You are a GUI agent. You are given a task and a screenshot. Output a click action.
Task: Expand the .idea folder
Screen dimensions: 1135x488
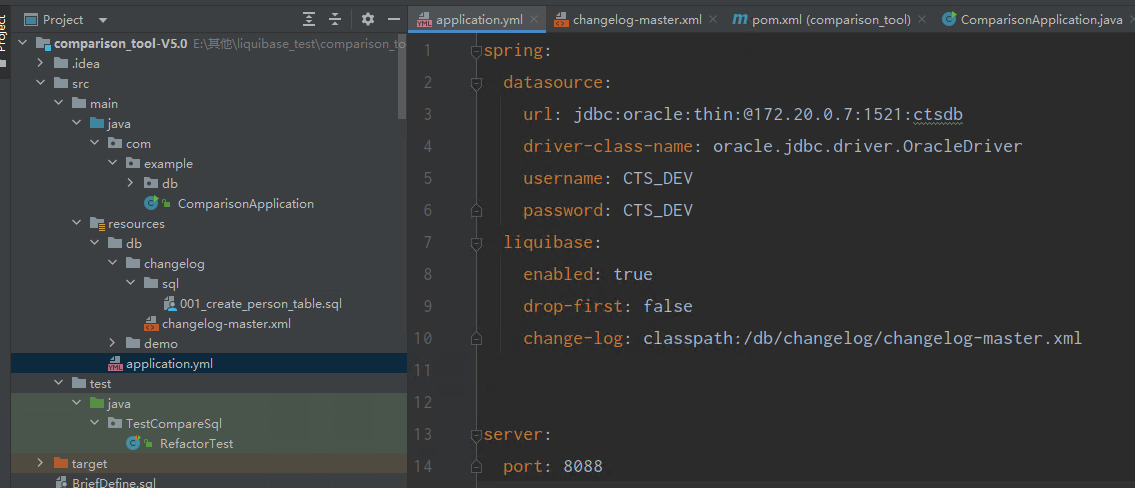[x=40, y=63]
